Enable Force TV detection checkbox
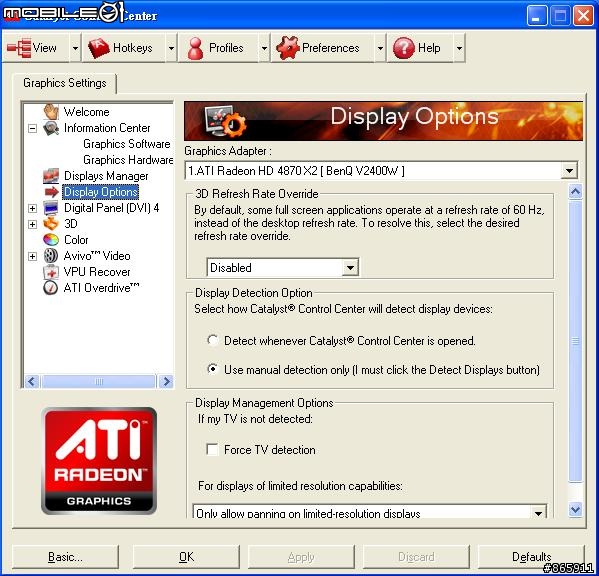This screenshot has height=576, width=599. [x=212, y=449]
